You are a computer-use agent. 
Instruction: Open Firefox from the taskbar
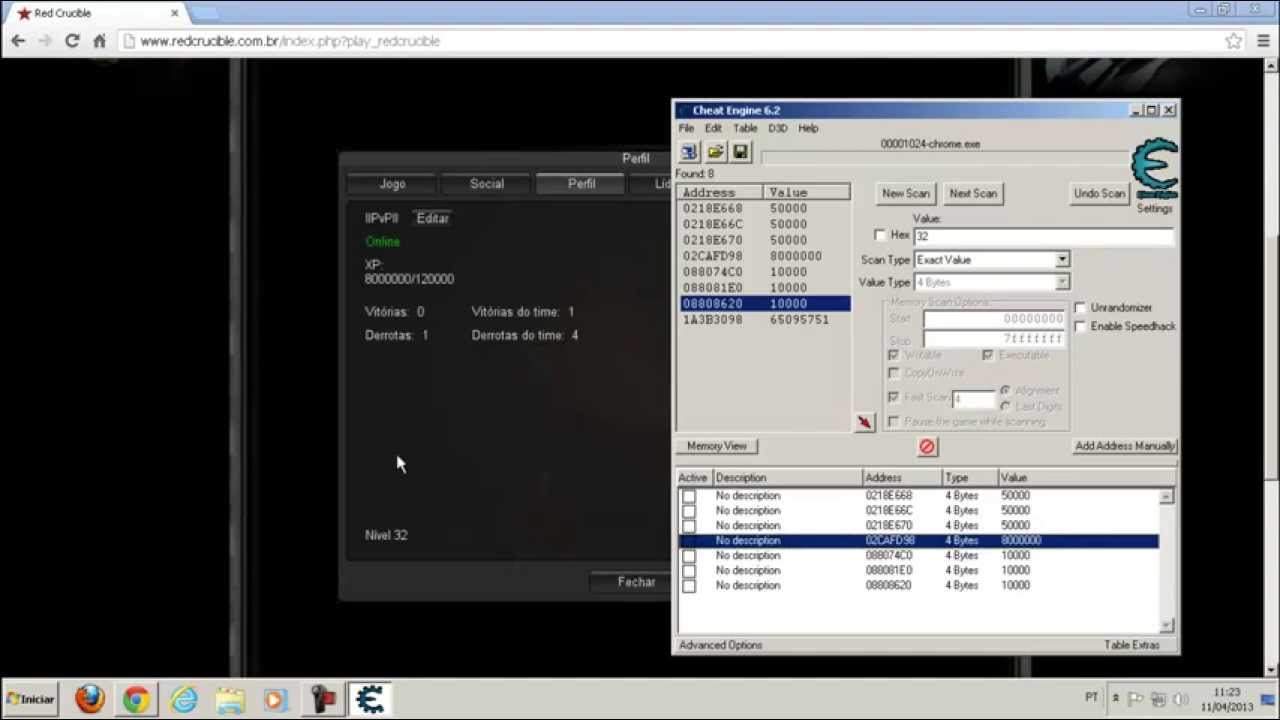(90, 699)
